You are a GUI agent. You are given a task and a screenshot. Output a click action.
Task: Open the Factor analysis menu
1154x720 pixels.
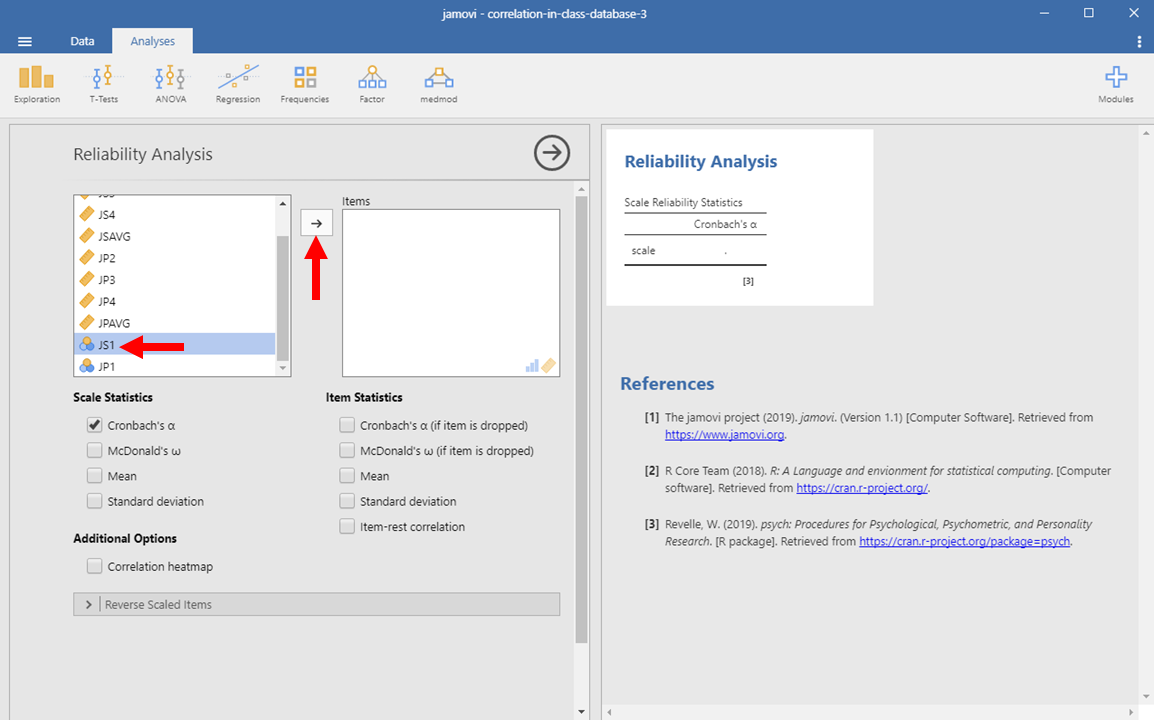point(372,84)
